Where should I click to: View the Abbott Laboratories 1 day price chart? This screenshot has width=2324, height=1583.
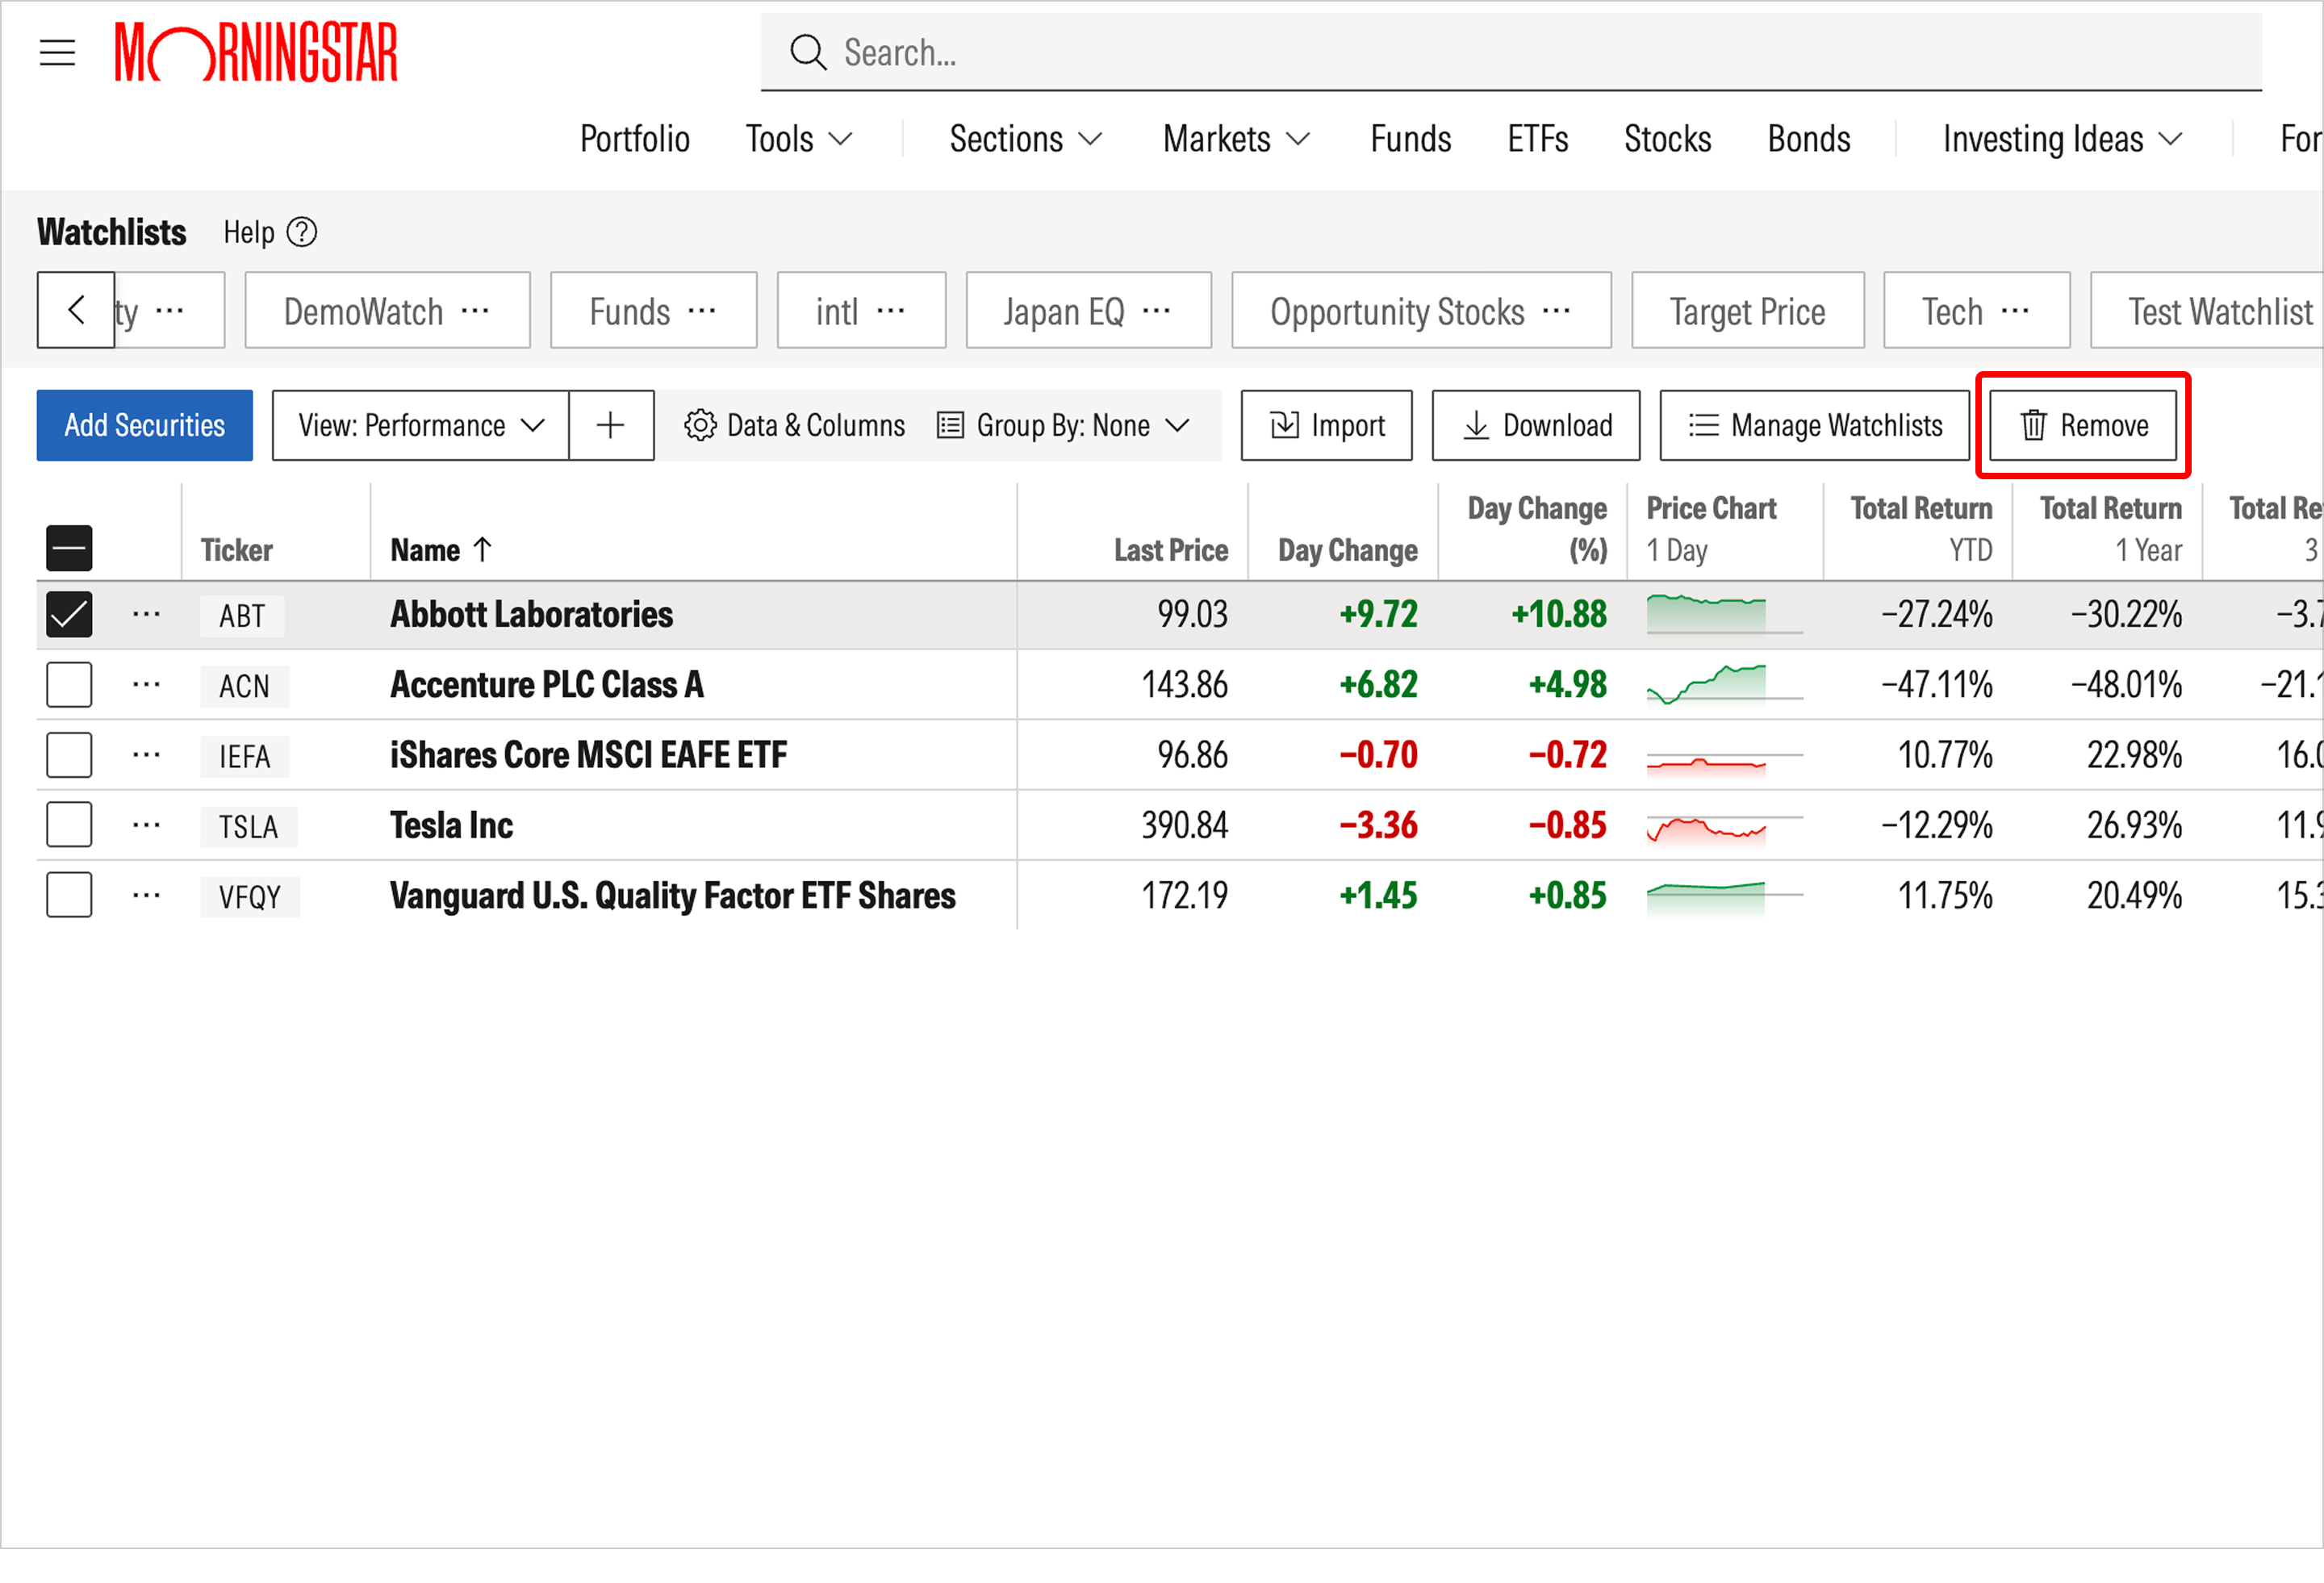pos(1724,614)
